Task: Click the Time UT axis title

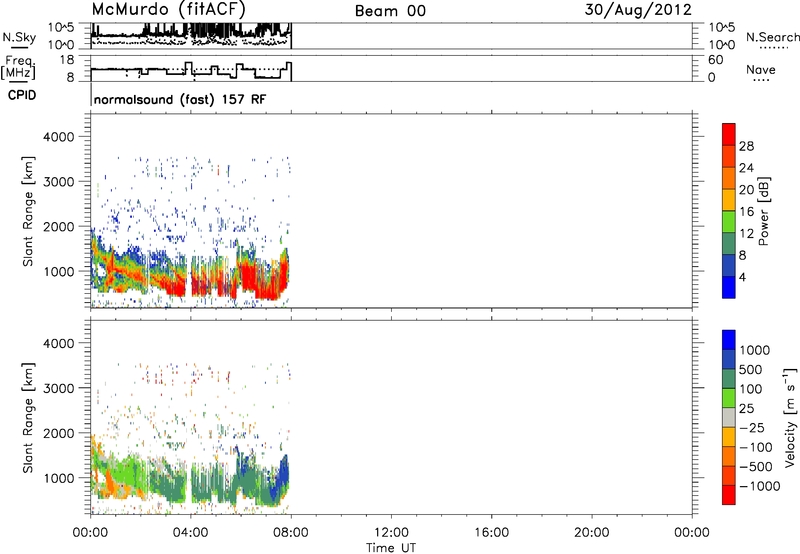Action: 391,548
